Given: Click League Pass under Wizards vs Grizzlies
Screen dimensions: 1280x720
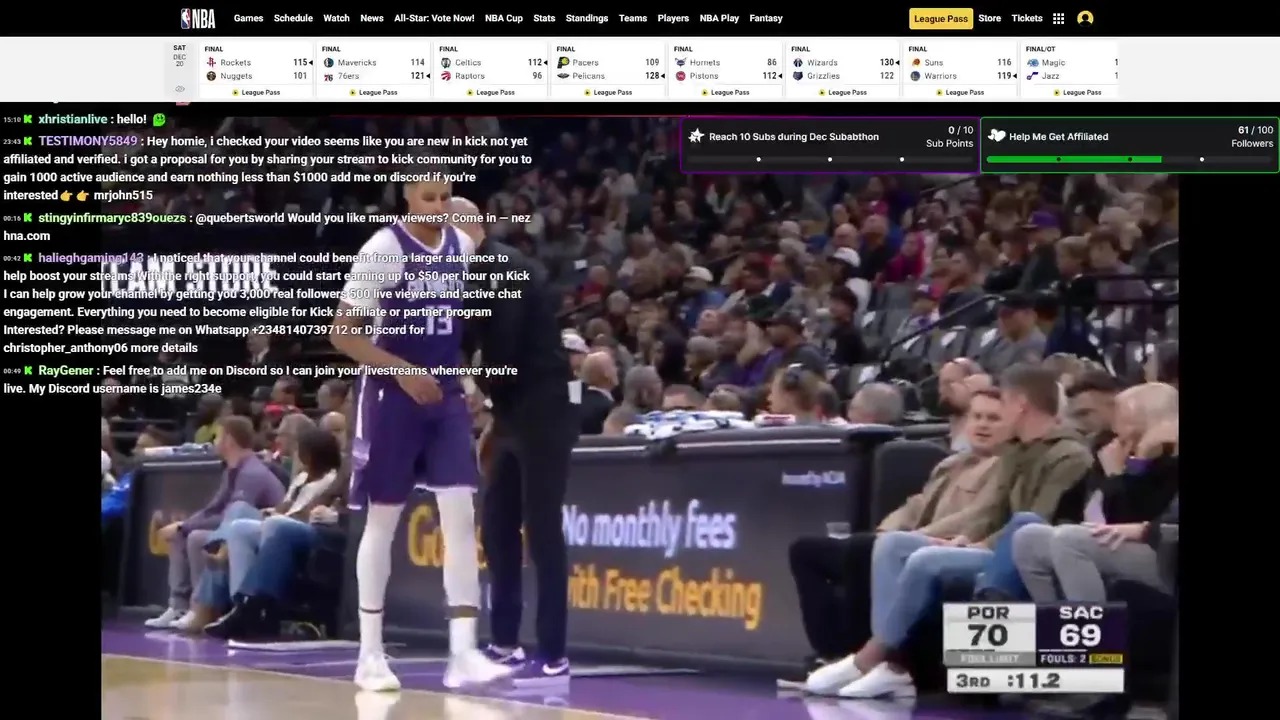Looking at the screenshot, I should click(x=843, y=92).
